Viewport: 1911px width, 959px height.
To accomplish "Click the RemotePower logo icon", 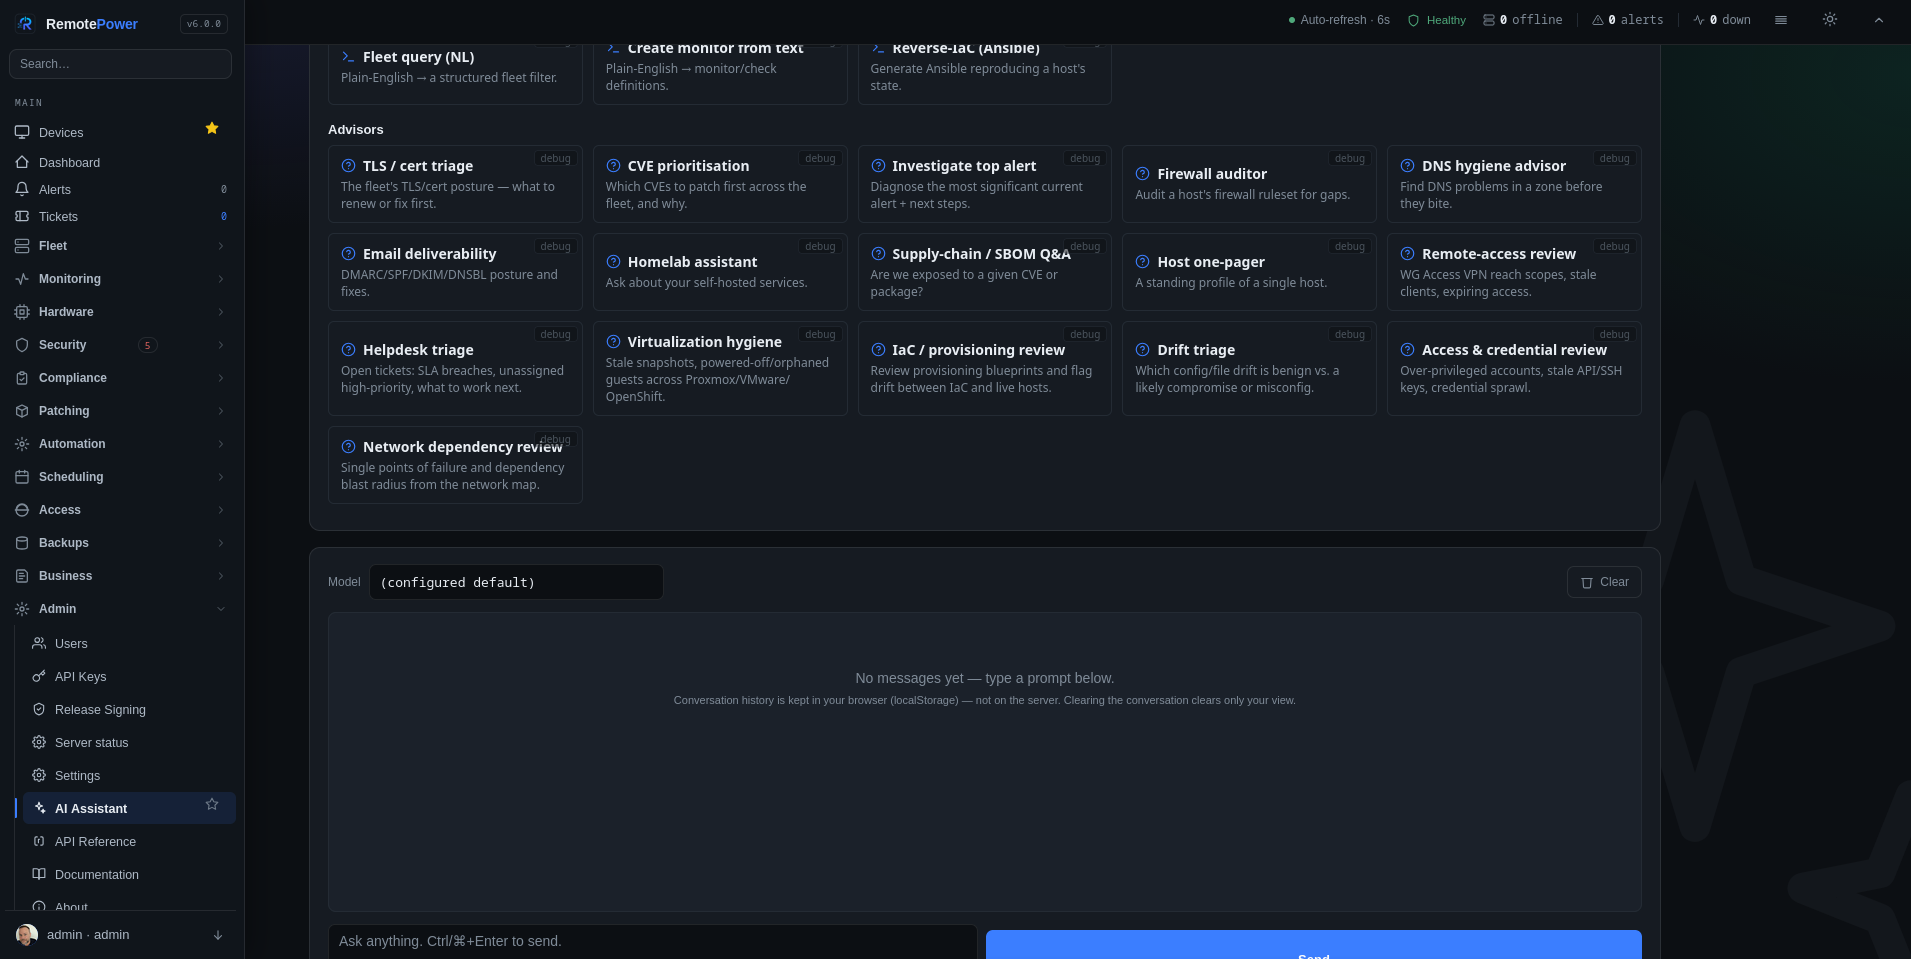I will (x=25, y=24).
